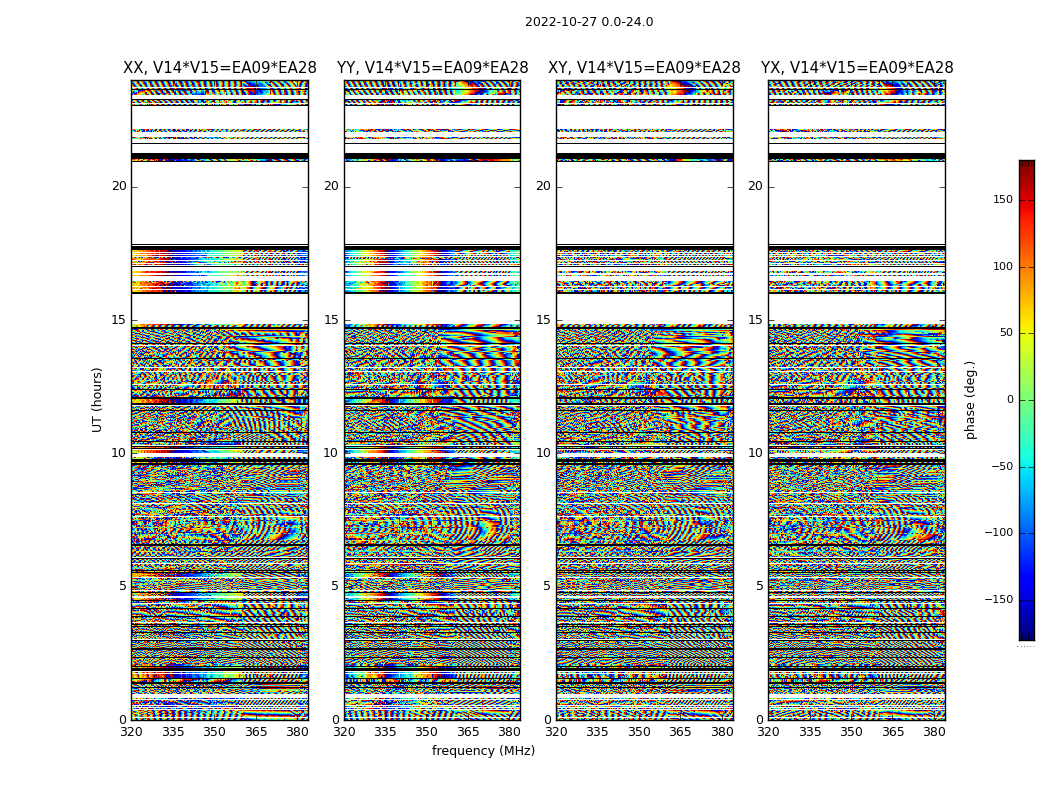Click the '5' UT hour tick of XX panel
Image resolution: width=1050 pixels, height=800 pixels.
(x=123, y=586)
